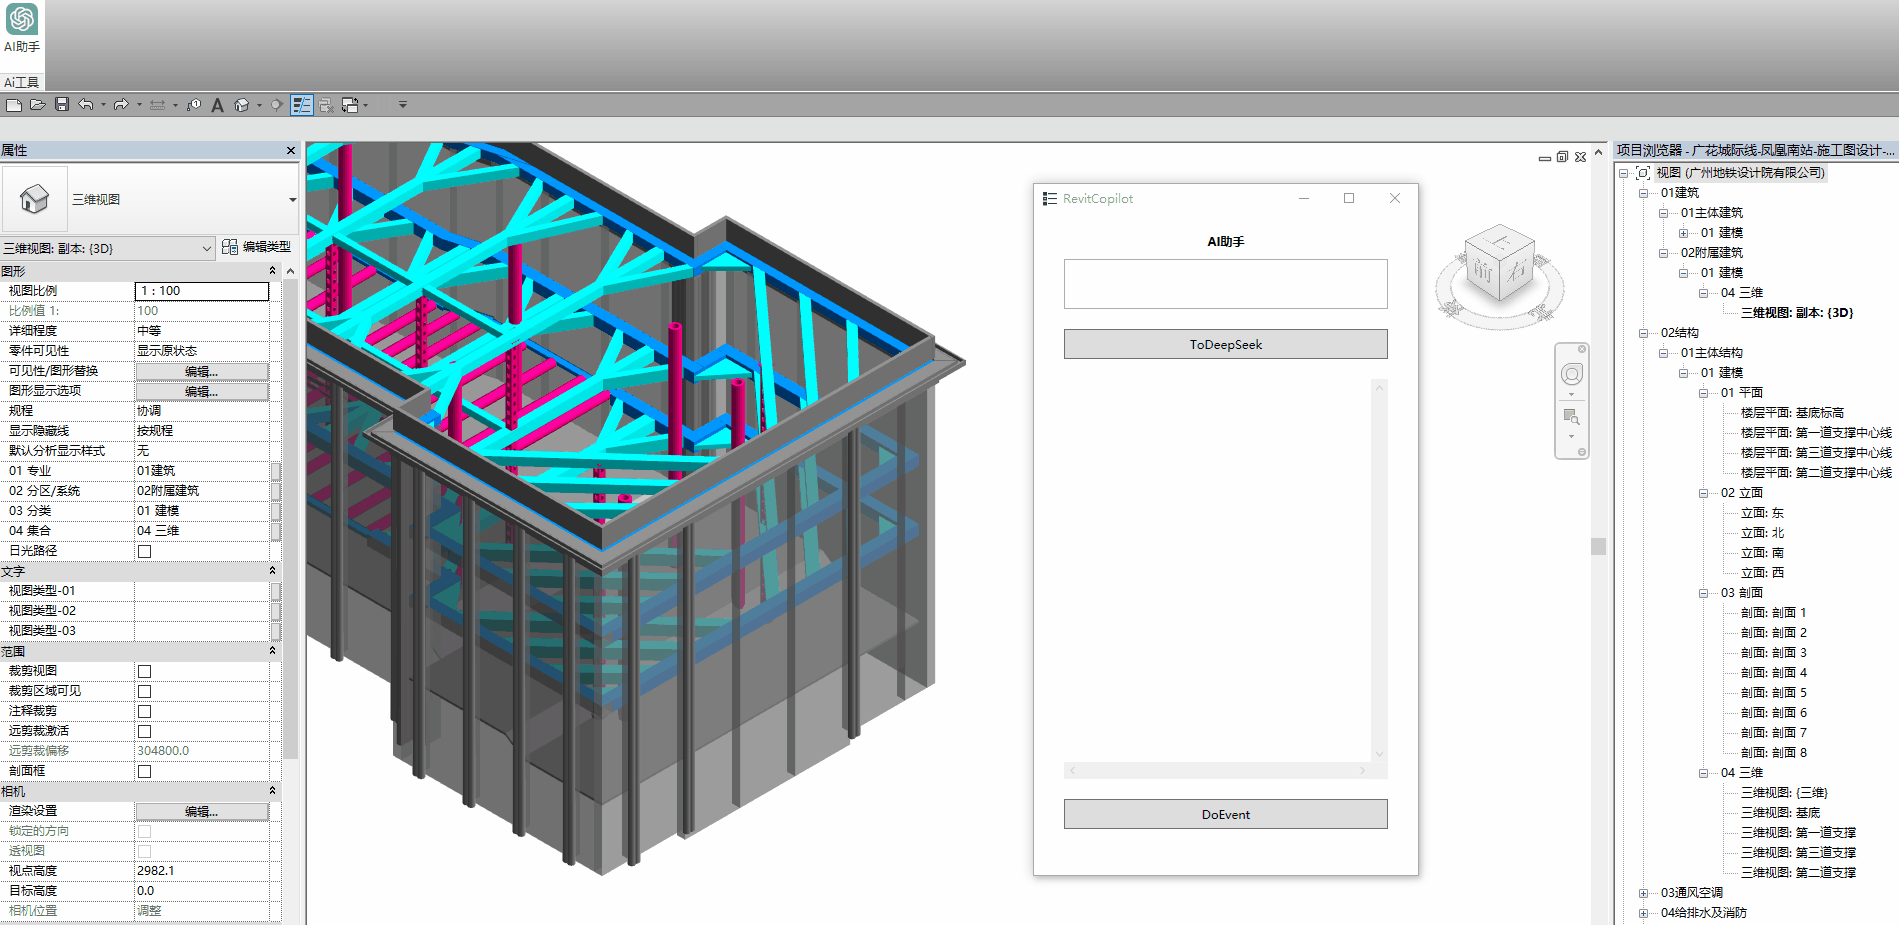Screen dimensions: 1899x925
Task: Click the Zoom region icon in navigation bar
Action: [1571, 416]
